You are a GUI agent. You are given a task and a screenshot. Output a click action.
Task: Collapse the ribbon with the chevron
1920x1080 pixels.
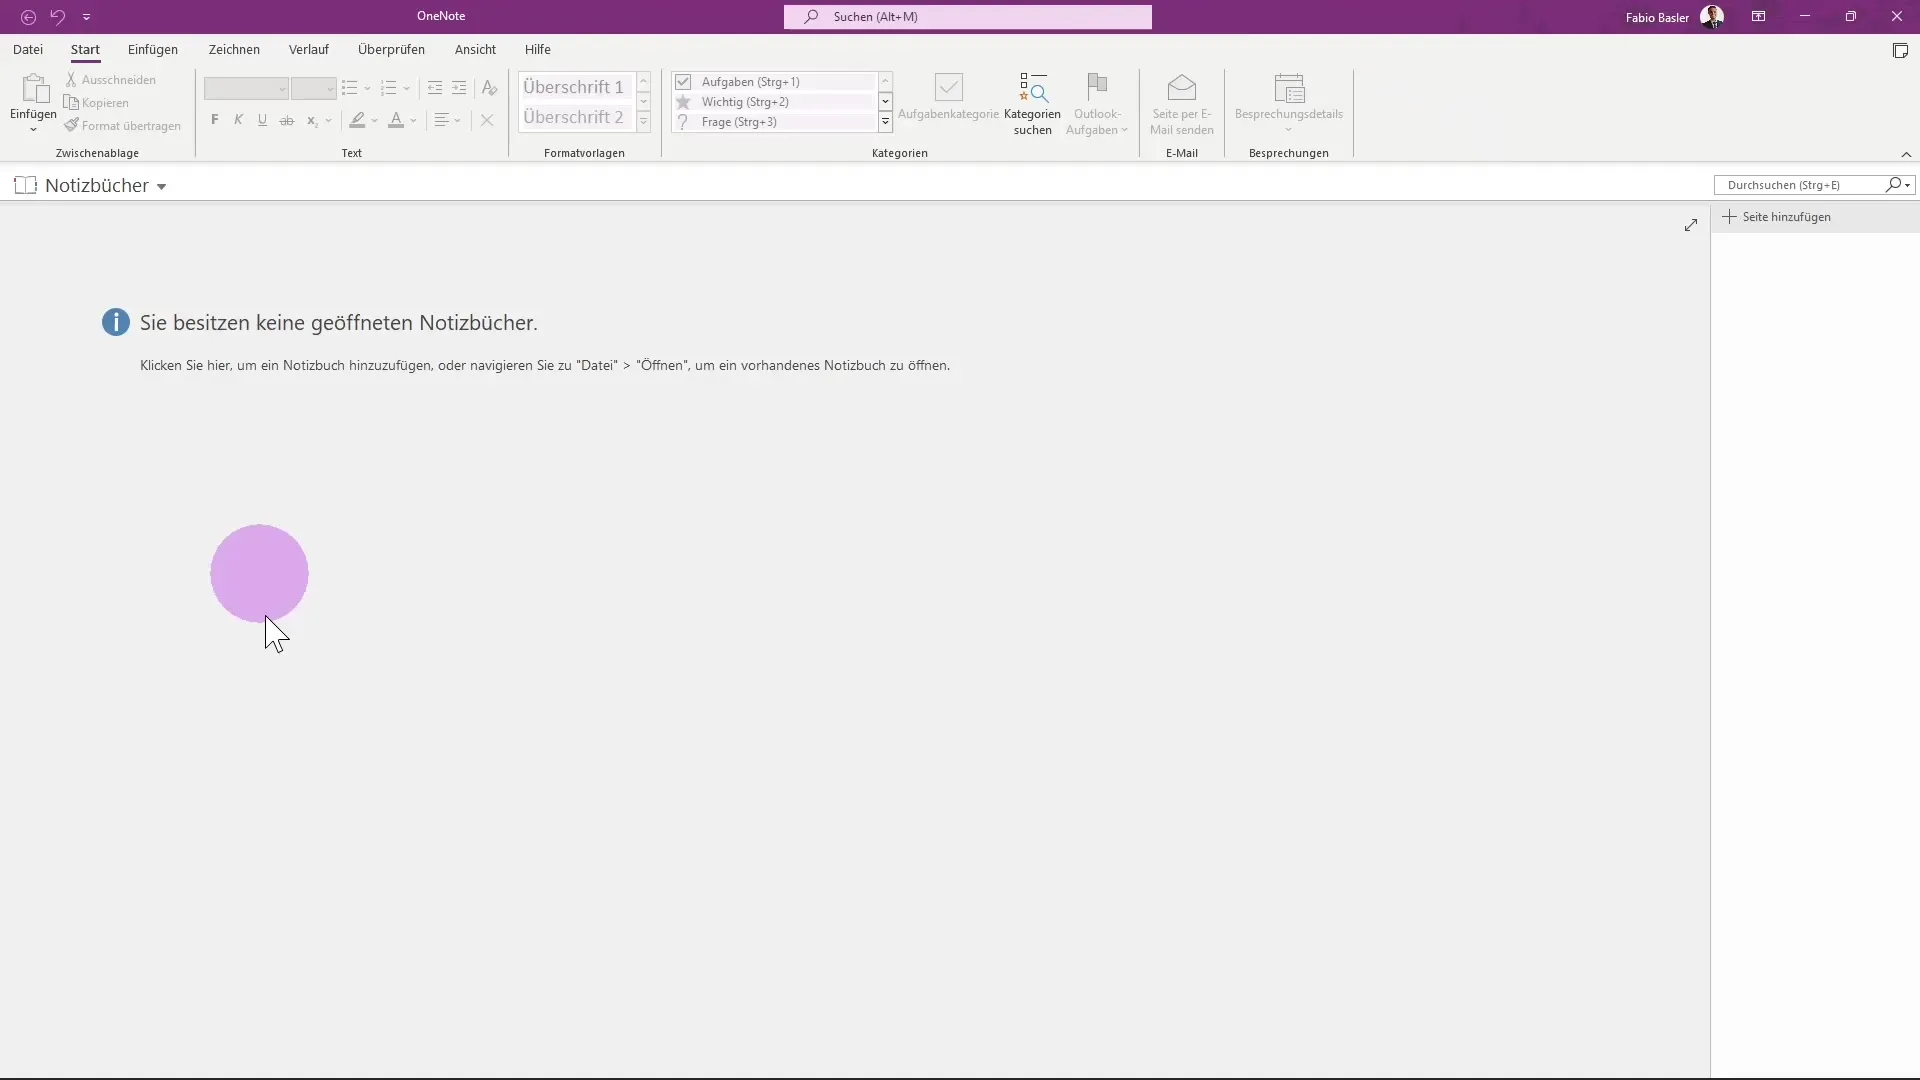(1906, 154)
